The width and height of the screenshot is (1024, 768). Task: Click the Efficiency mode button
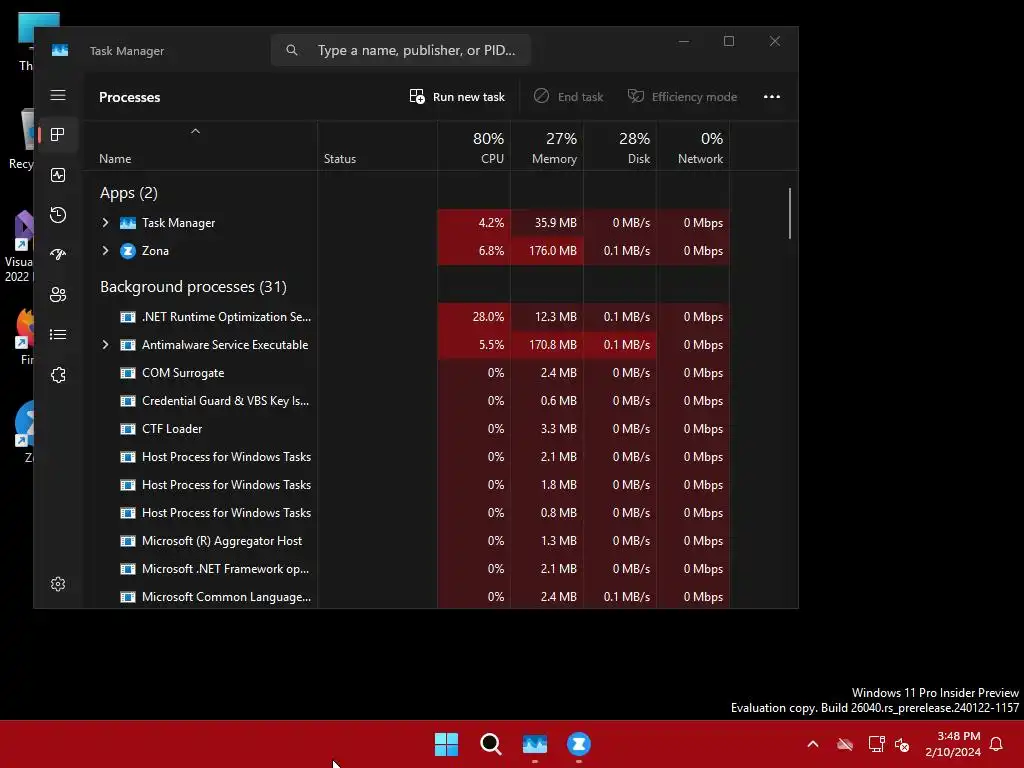682,97
